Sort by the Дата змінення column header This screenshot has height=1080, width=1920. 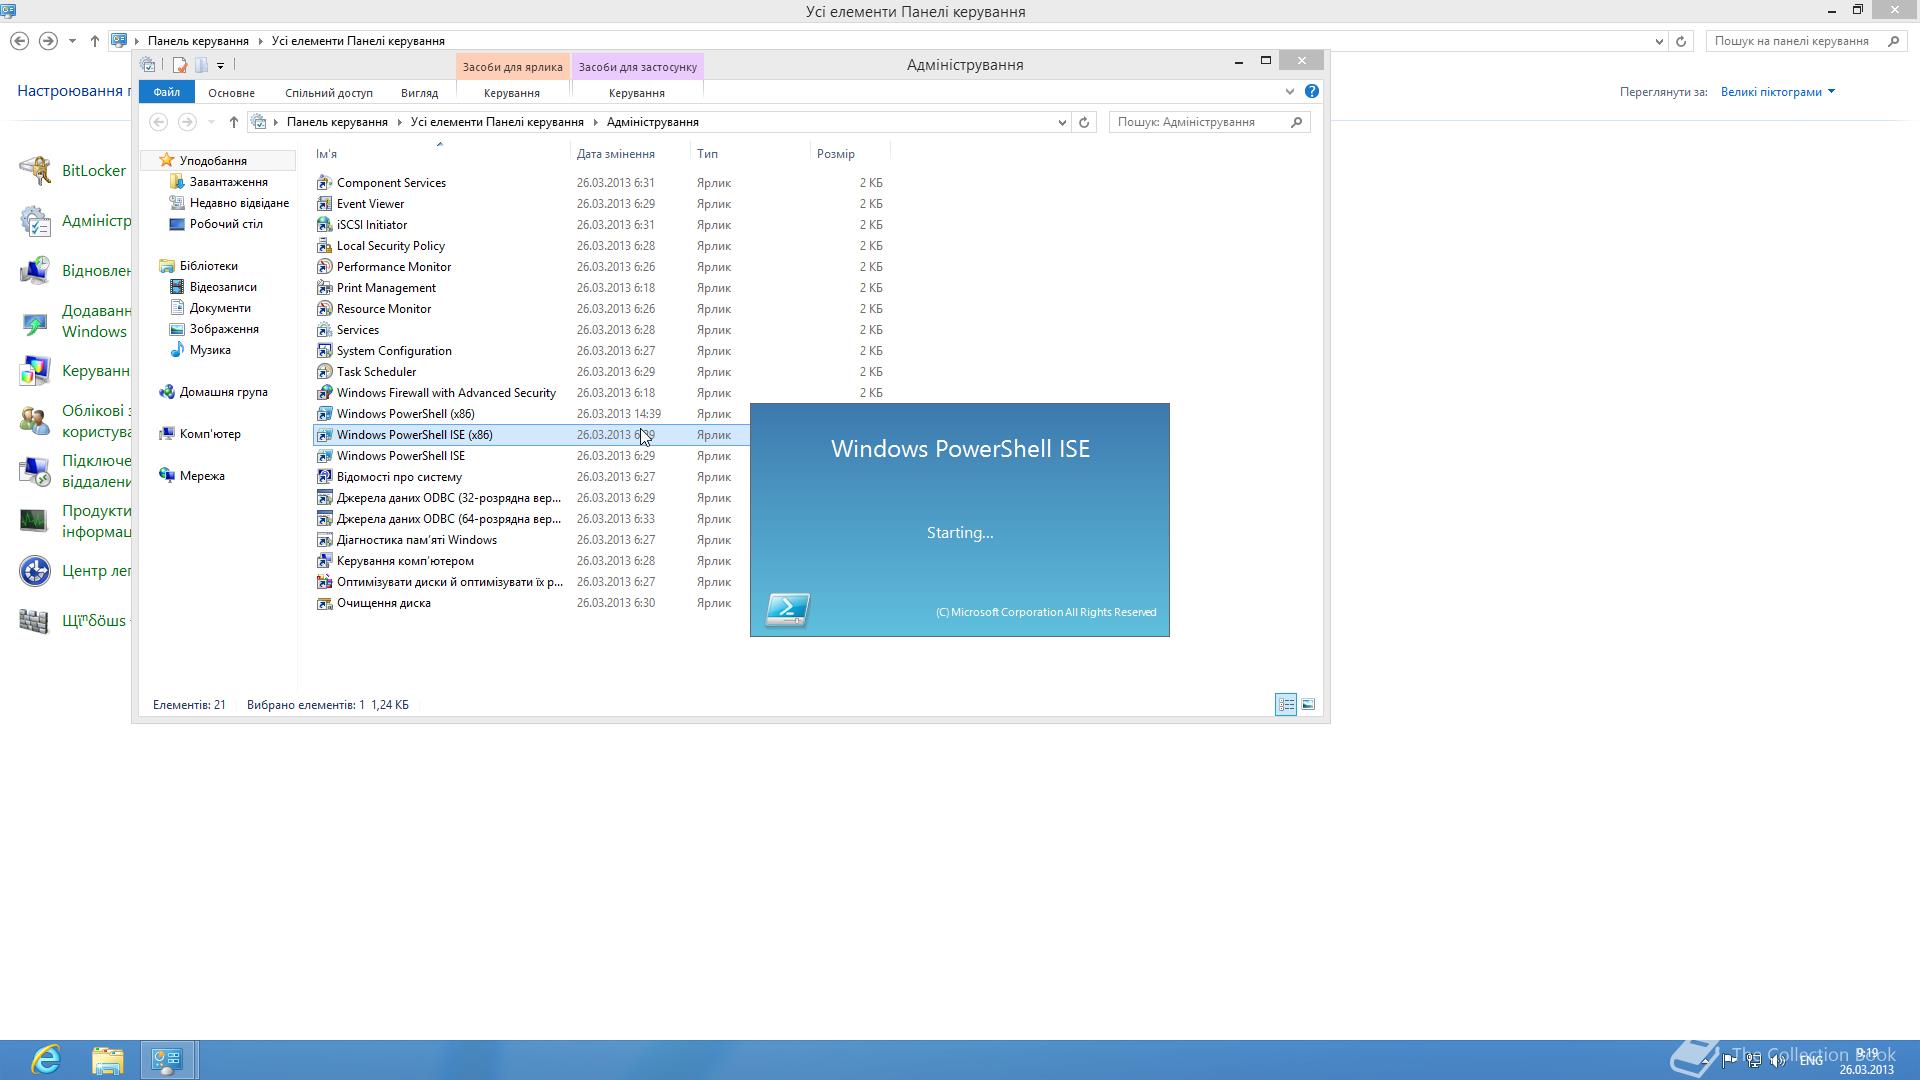631,154
